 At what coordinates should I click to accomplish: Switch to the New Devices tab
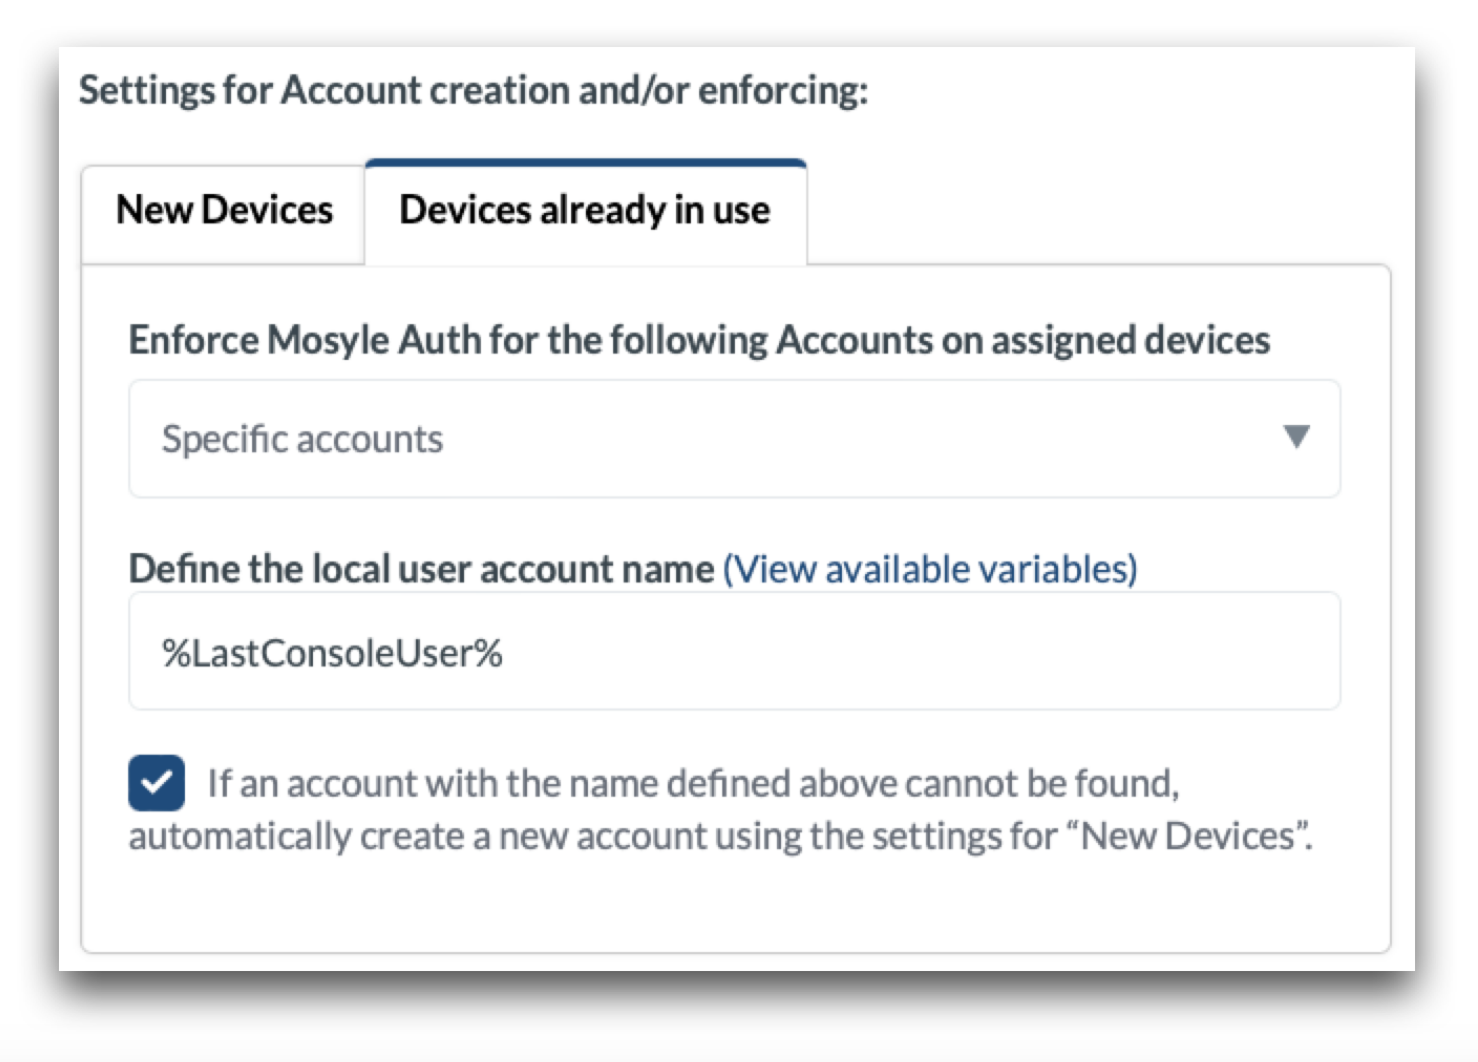pyautogui.click(x=223, y=211)
